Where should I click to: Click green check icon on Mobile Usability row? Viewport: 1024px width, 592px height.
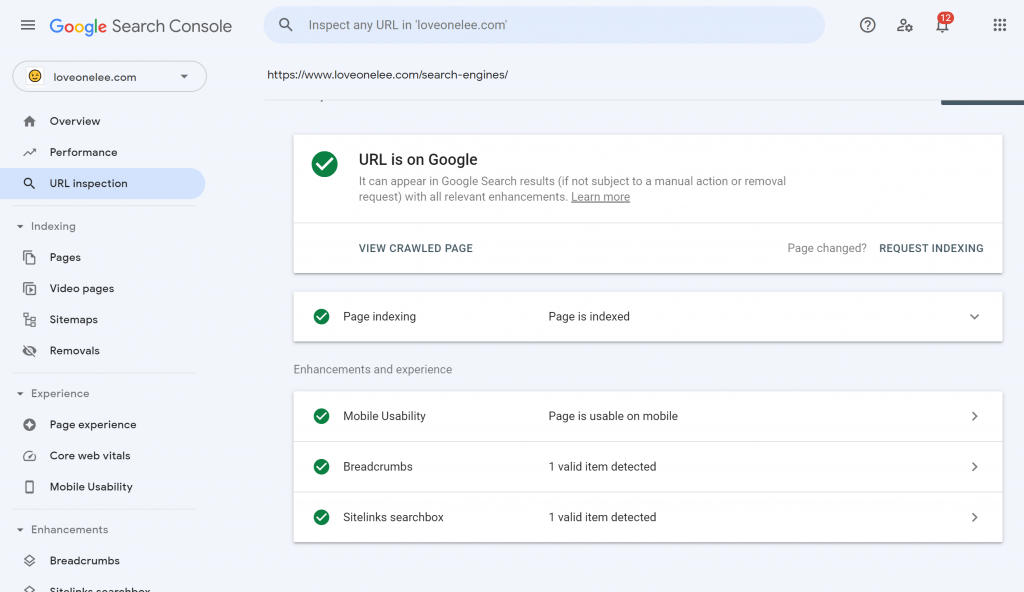(x=321, y=416)
